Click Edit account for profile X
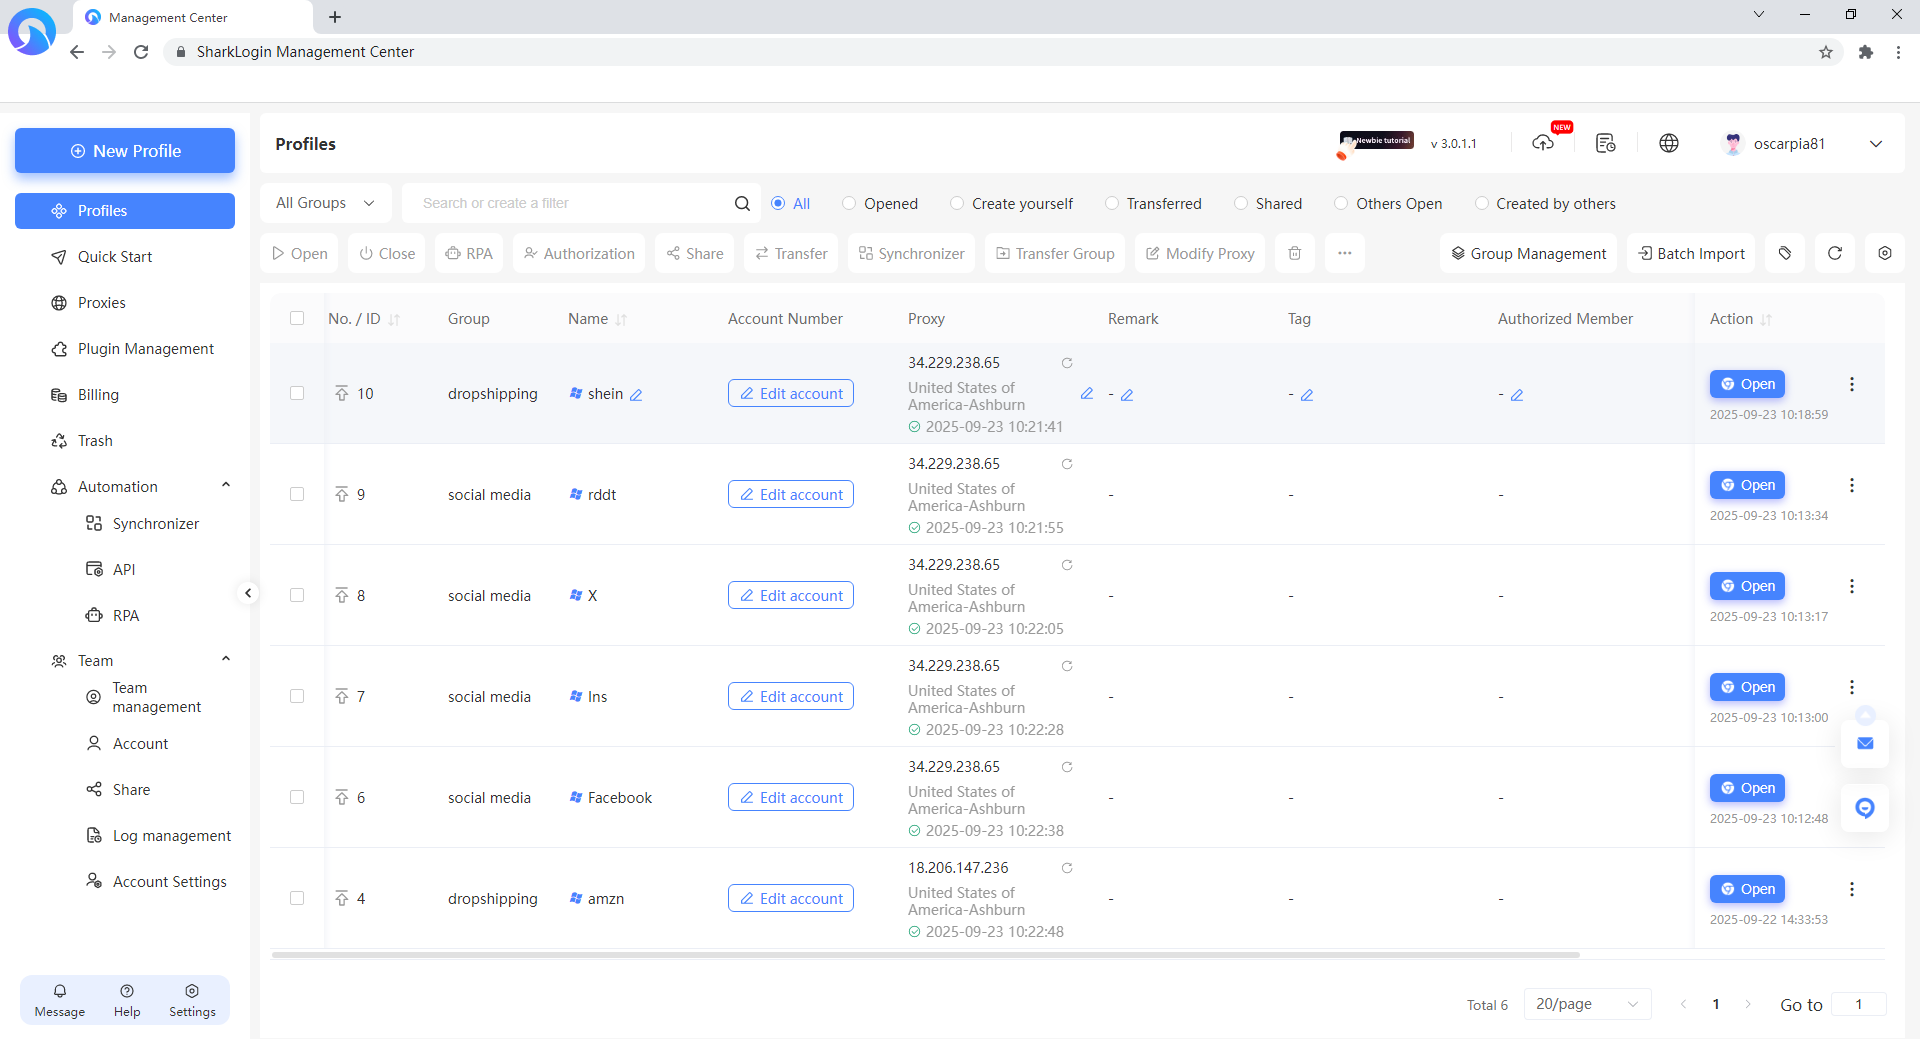Image resolution: width=1920 pixels, height=1039 pixels. coord(791,595)
